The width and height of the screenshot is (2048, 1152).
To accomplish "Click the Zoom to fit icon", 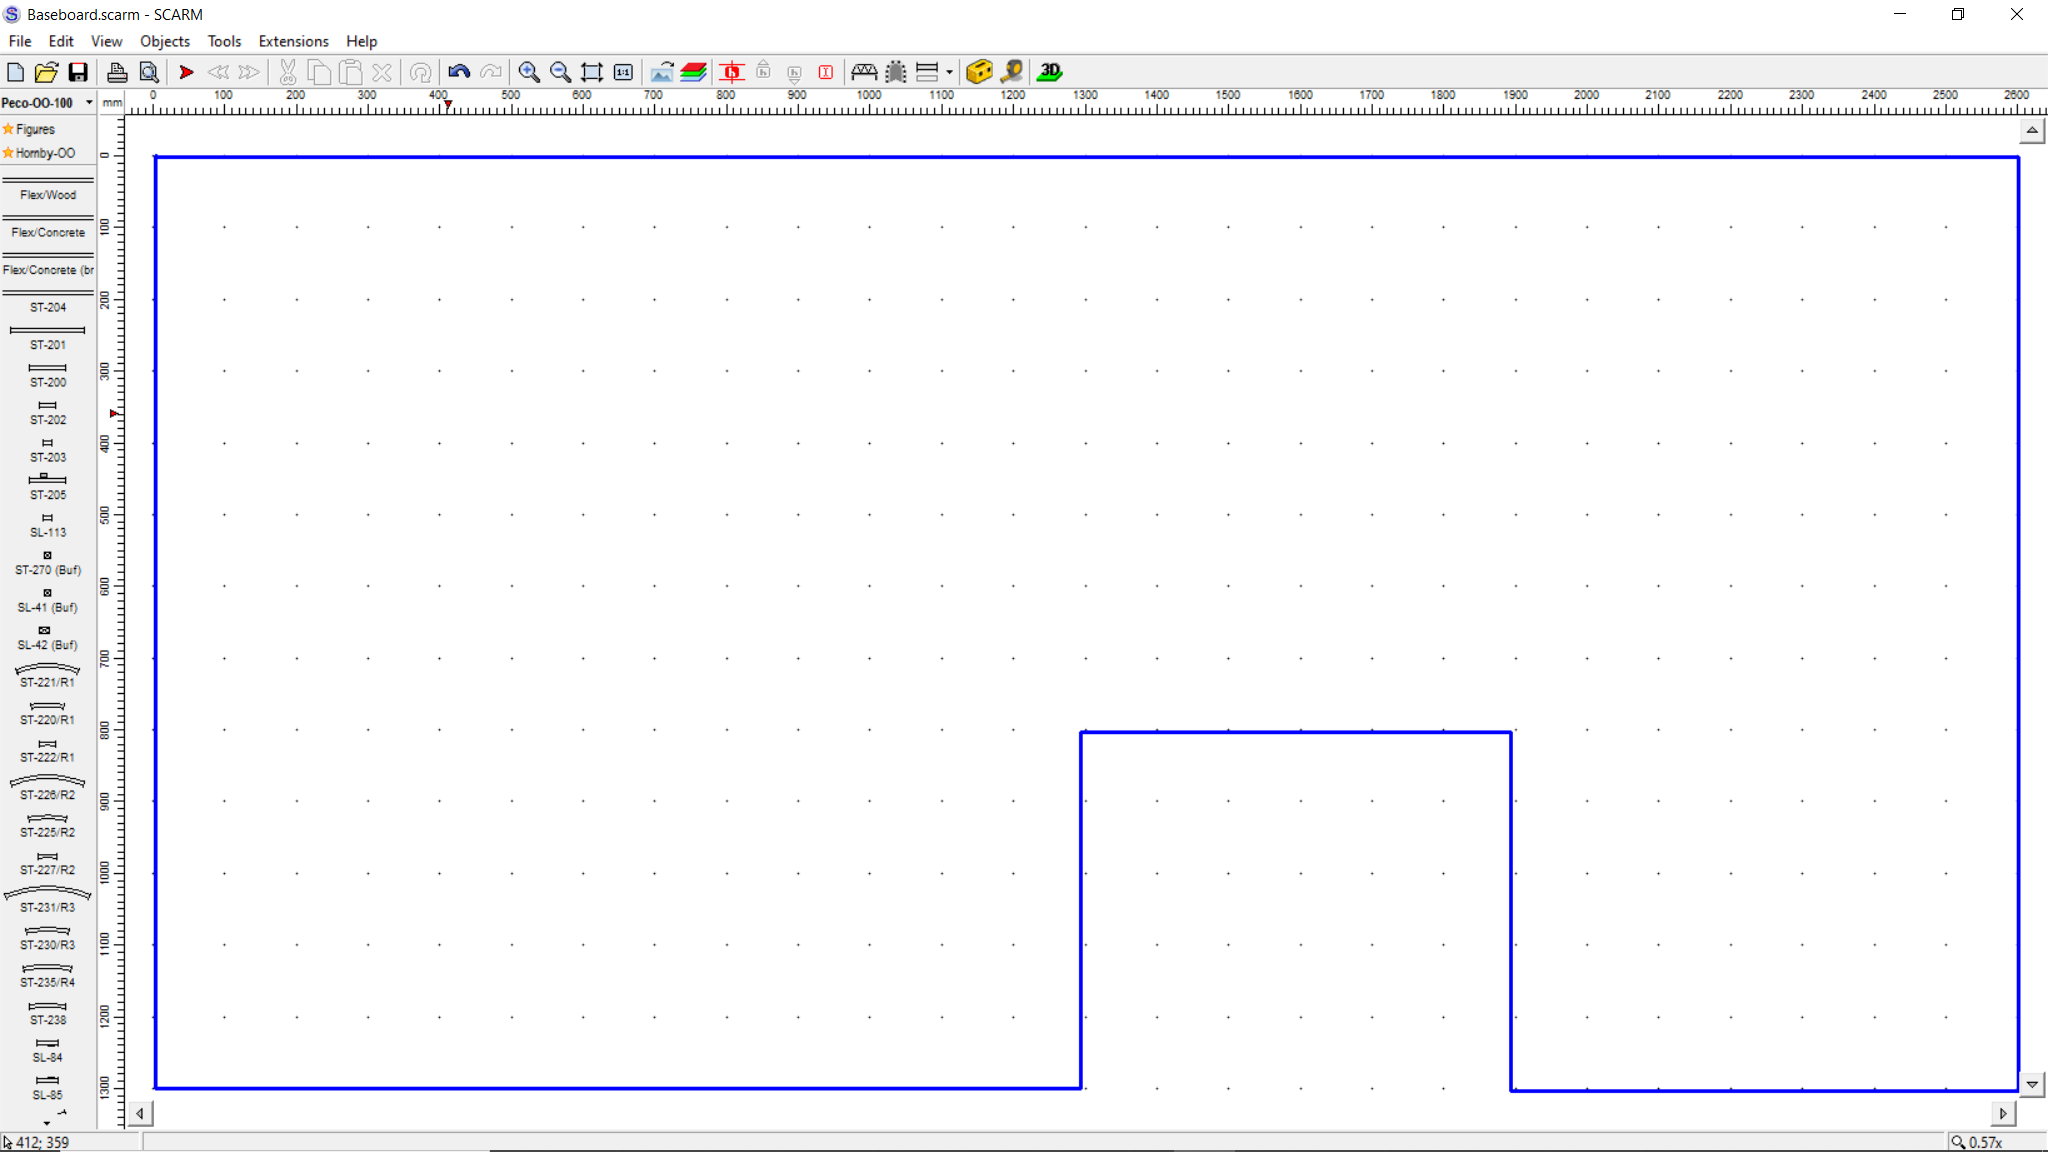I will coord(592,72).
